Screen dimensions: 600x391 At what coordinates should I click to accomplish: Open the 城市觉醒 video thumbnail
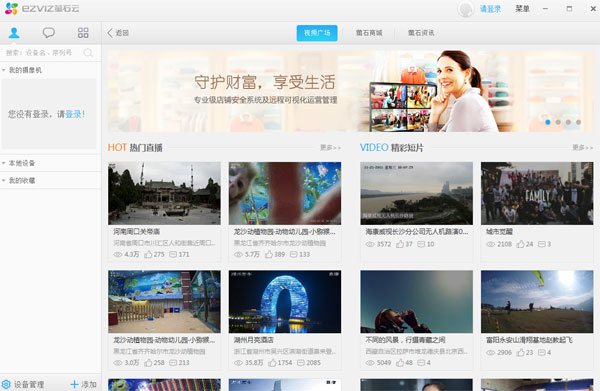coord(537,193)
